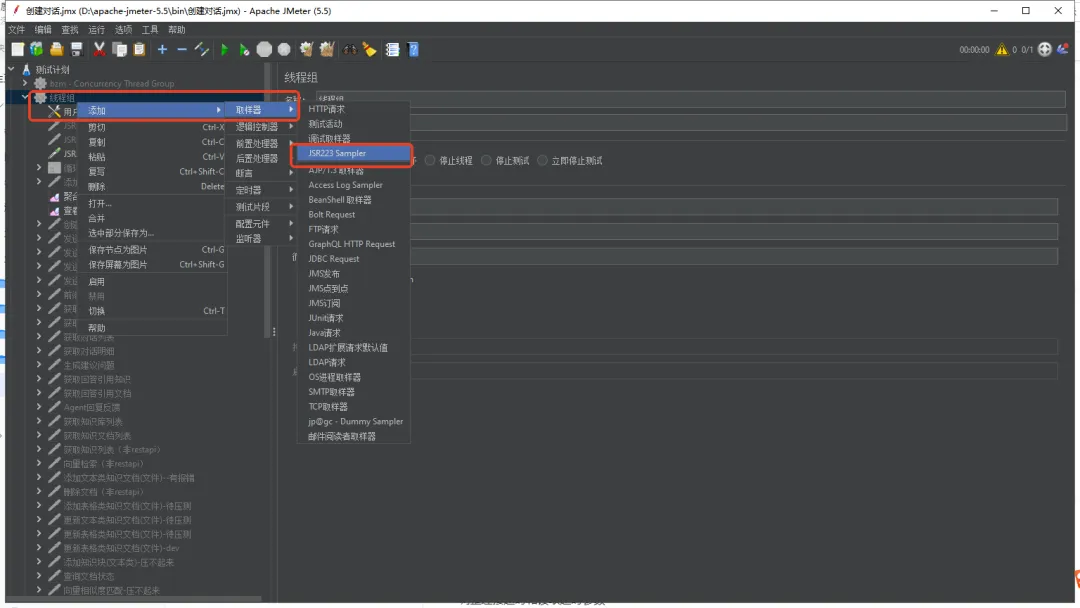Select HTTP请求 in the sampler submenu

[326, 109]
